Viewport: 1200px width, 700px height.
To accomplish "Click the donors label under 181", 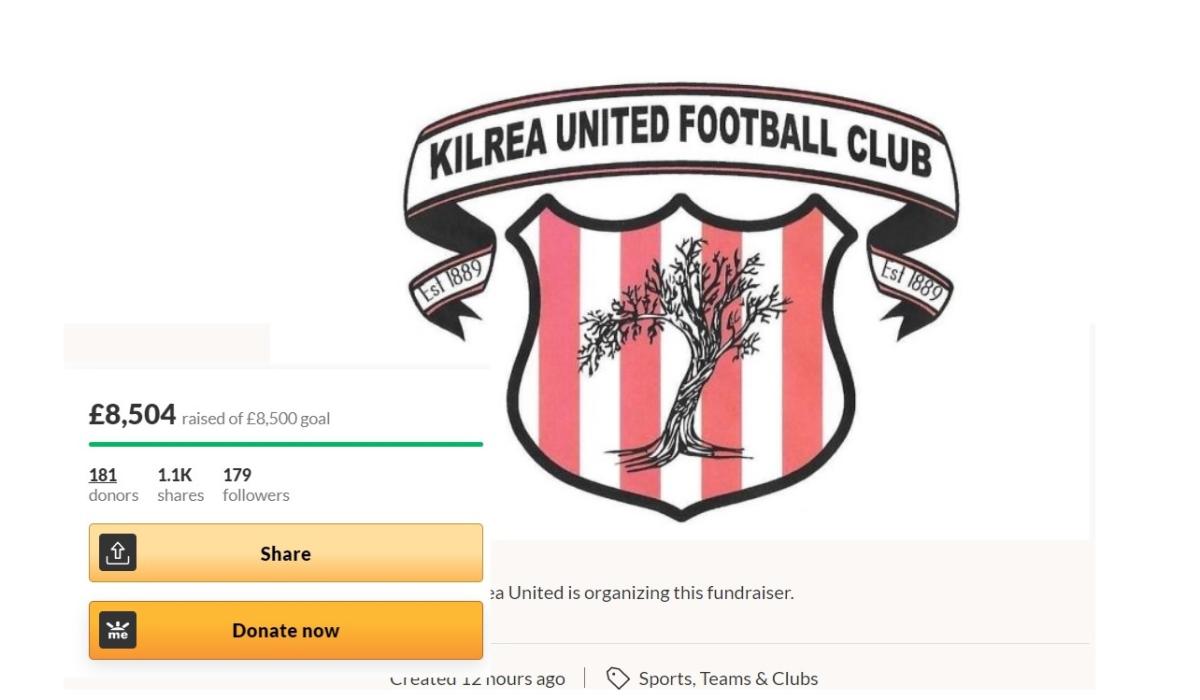I will pos(114,495).
